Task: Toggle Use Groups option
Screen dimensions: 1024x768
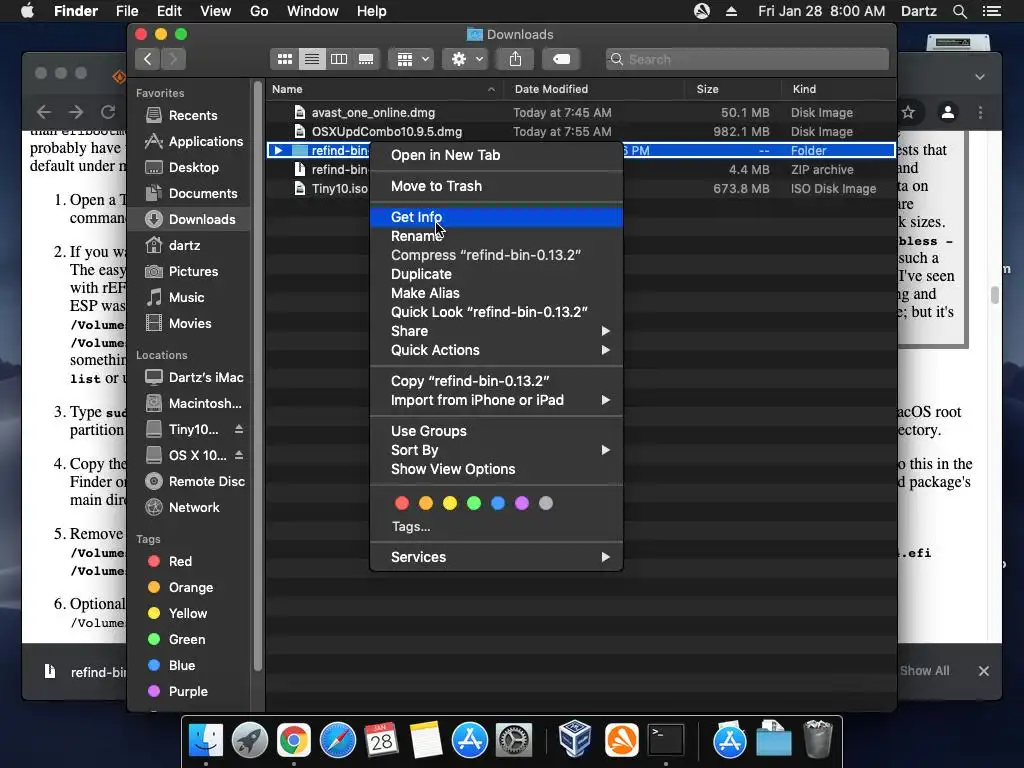Action: tap(496, 431)
